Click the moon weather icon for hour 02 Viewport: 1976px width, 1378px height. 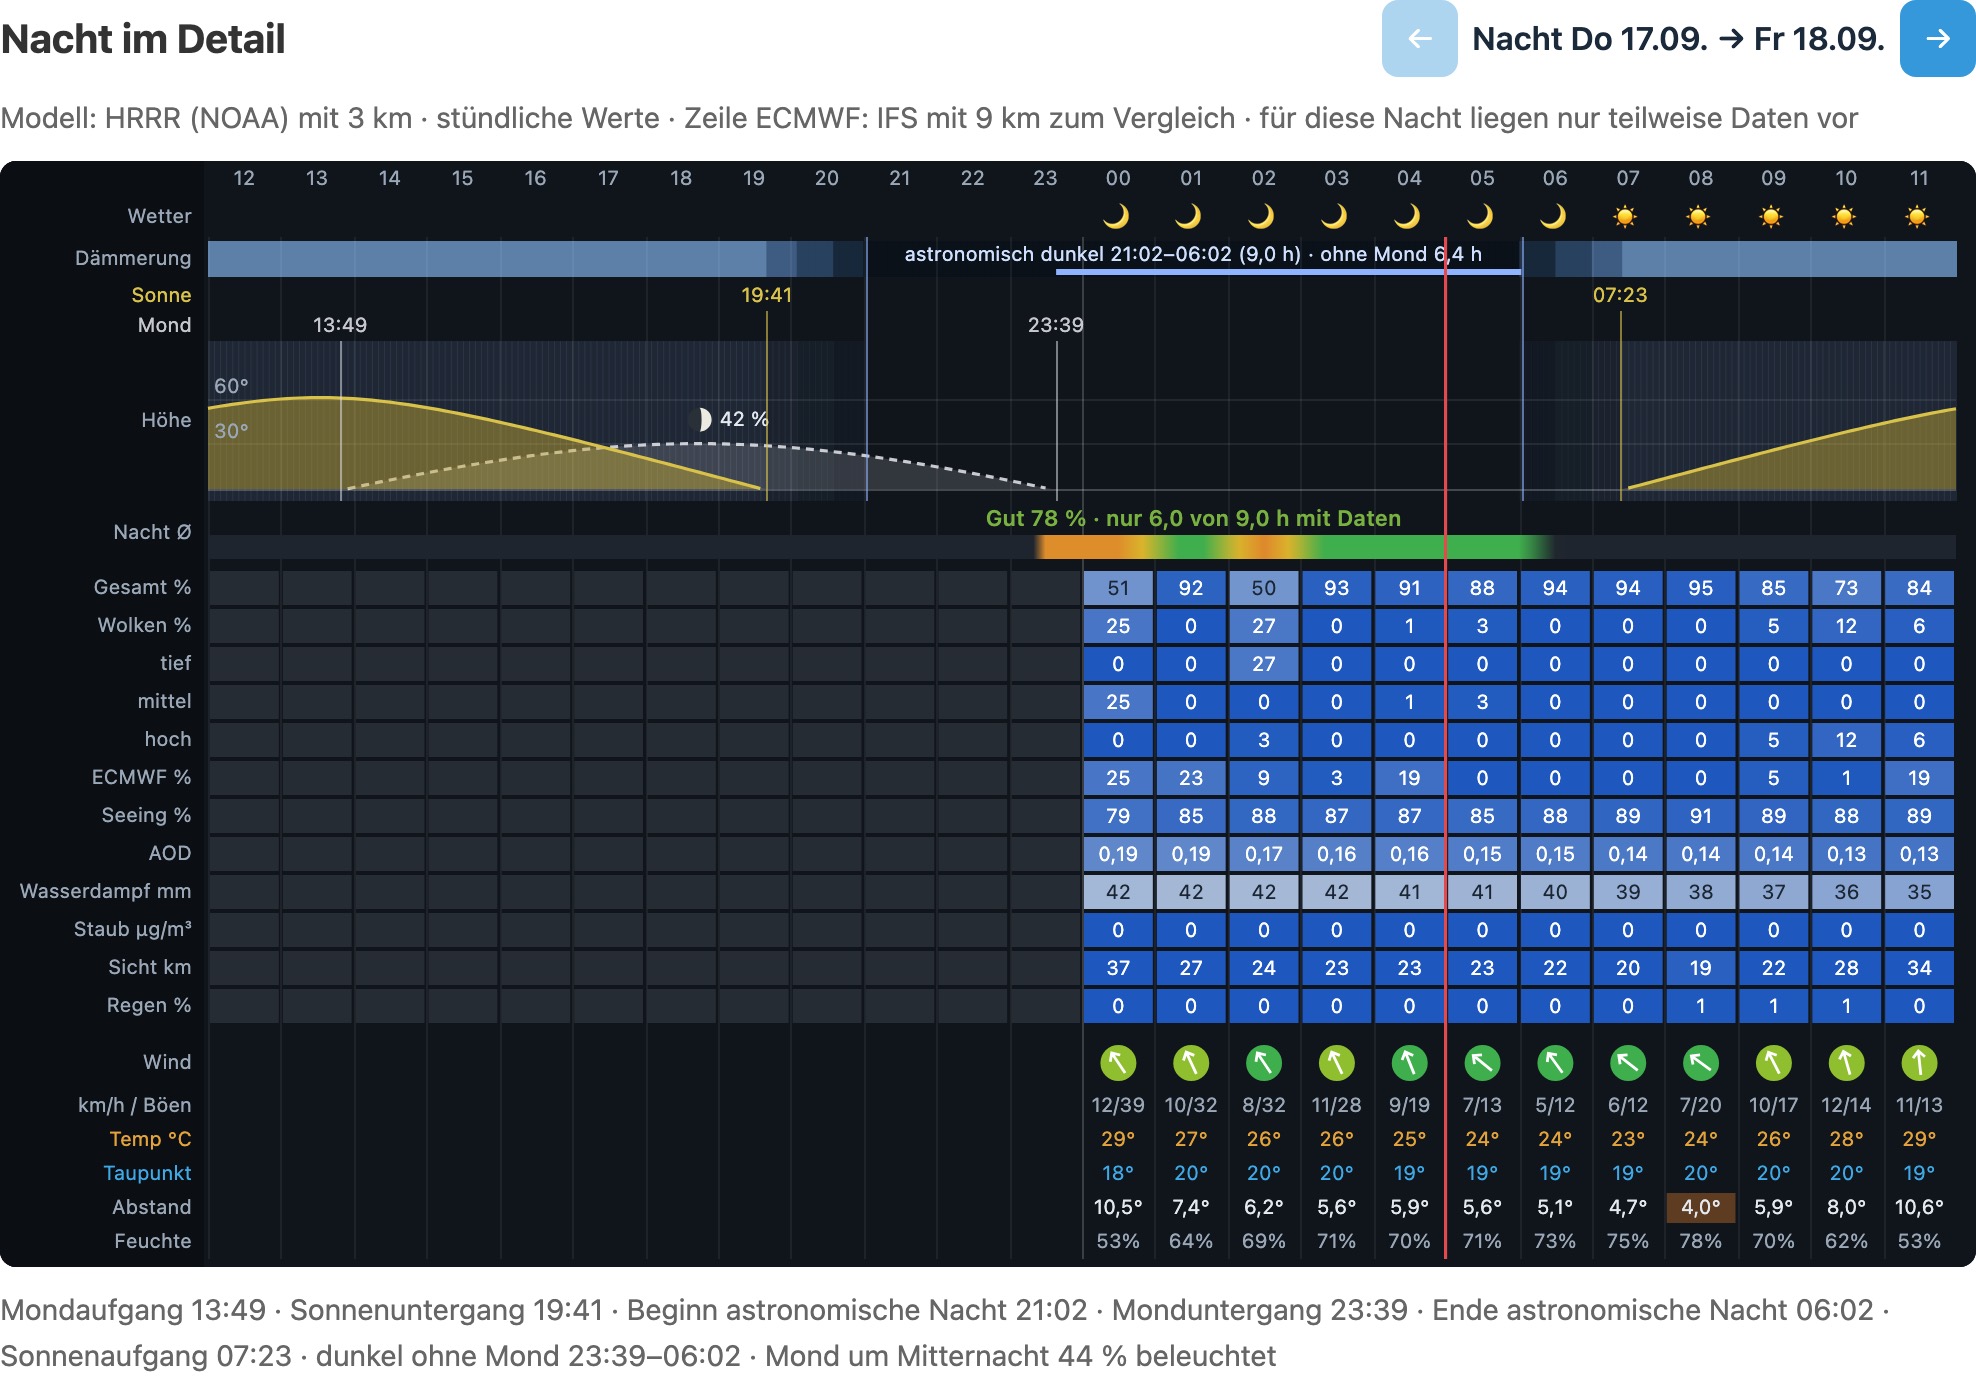(1263, 216)
